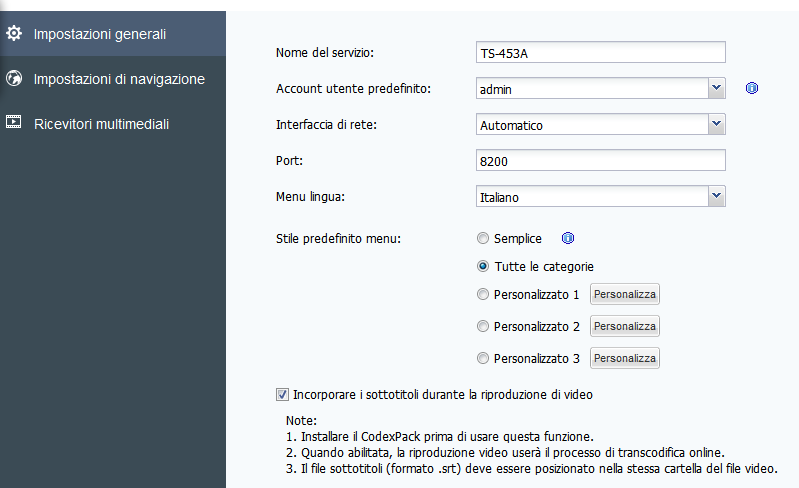Image resolution: width=799 pixels, height=488 pixels.
Task: Click info icon beside Semplice option
Action: [x=568, y=239]
